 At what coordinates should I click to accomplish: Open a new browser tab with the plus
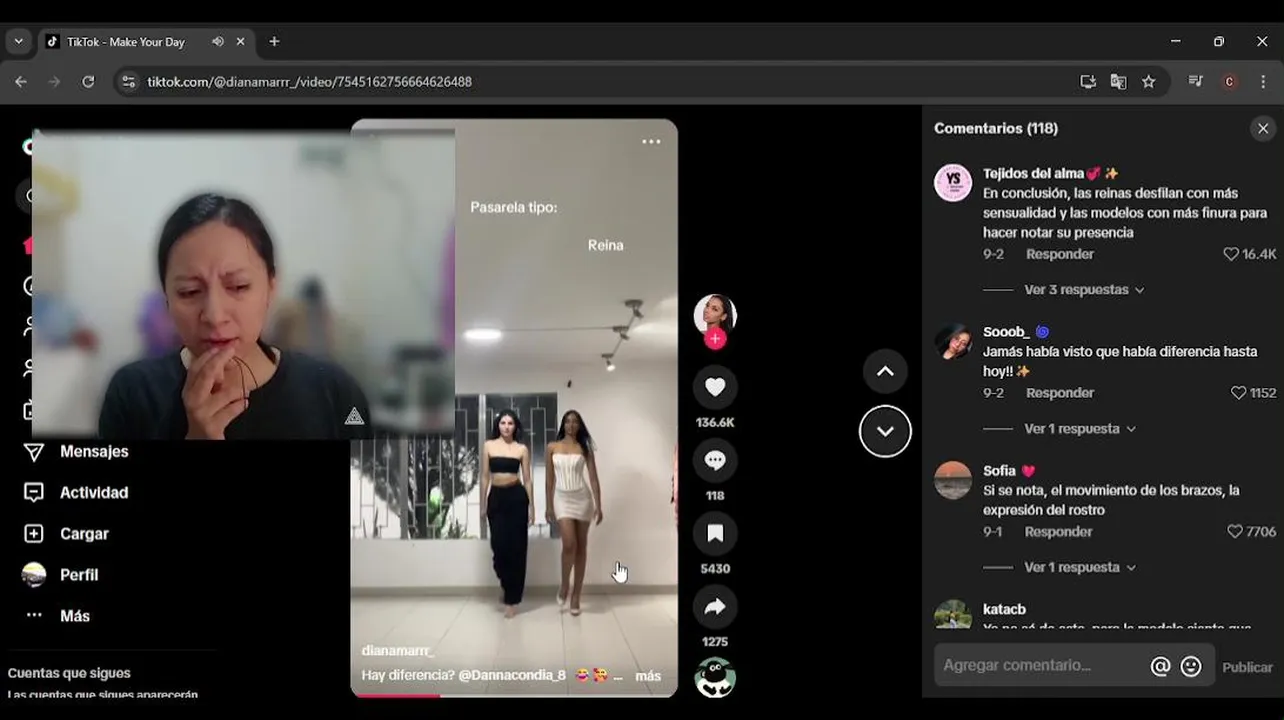274,42
